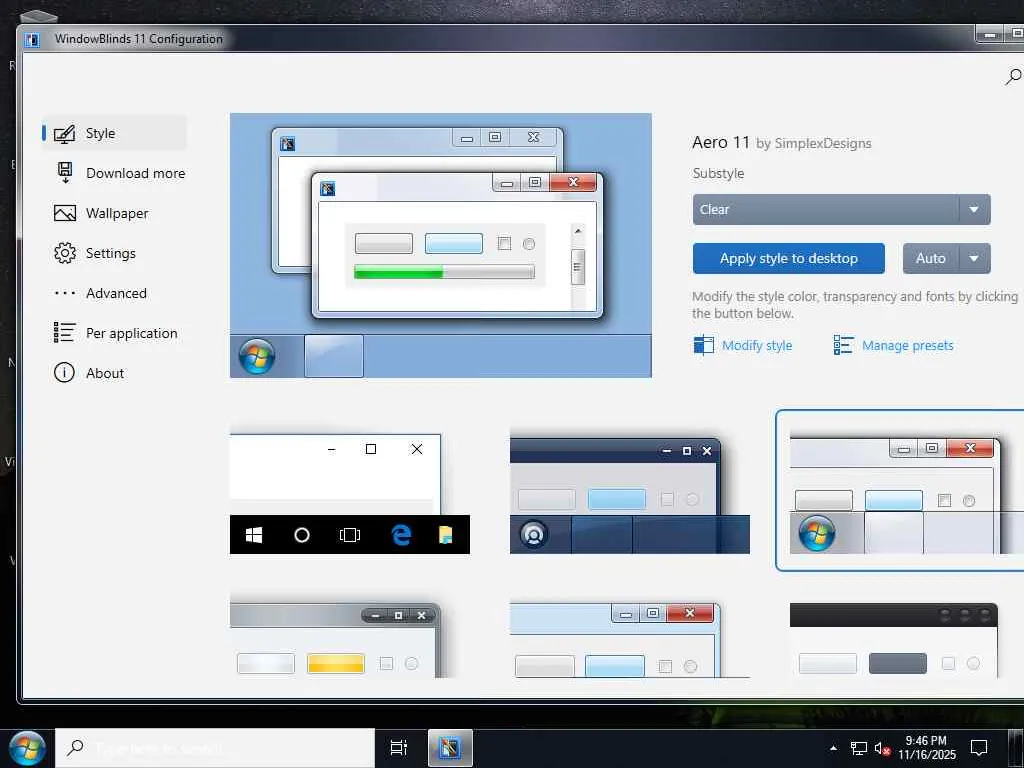Click the Wallpaper picture icon
Viewport: 1024px width, 768px height.
[65, 213]
